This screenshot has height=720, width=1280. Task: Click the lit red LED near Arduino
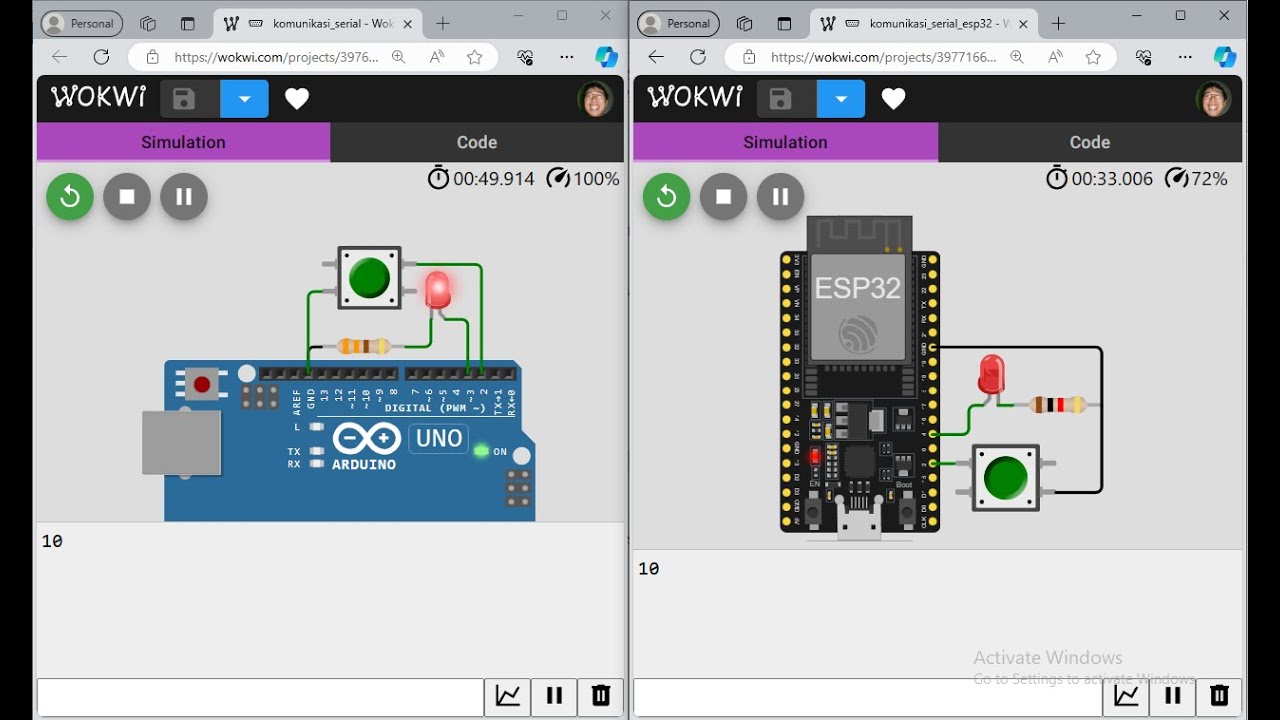437,290
